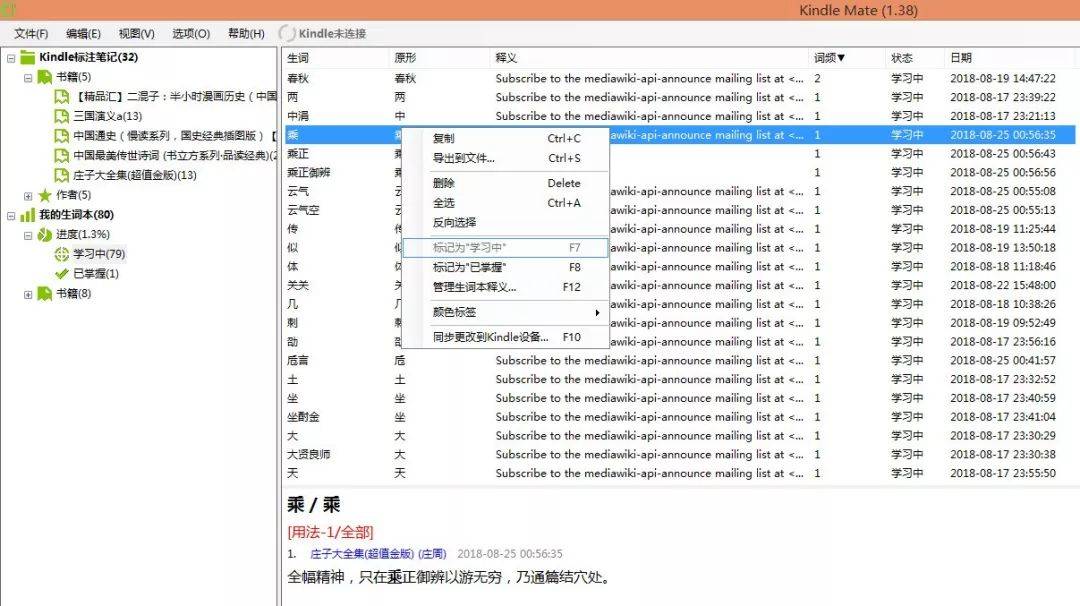Select the 乘正御辨 vocabulary row
1080x606 pixels.
(678, 172)
